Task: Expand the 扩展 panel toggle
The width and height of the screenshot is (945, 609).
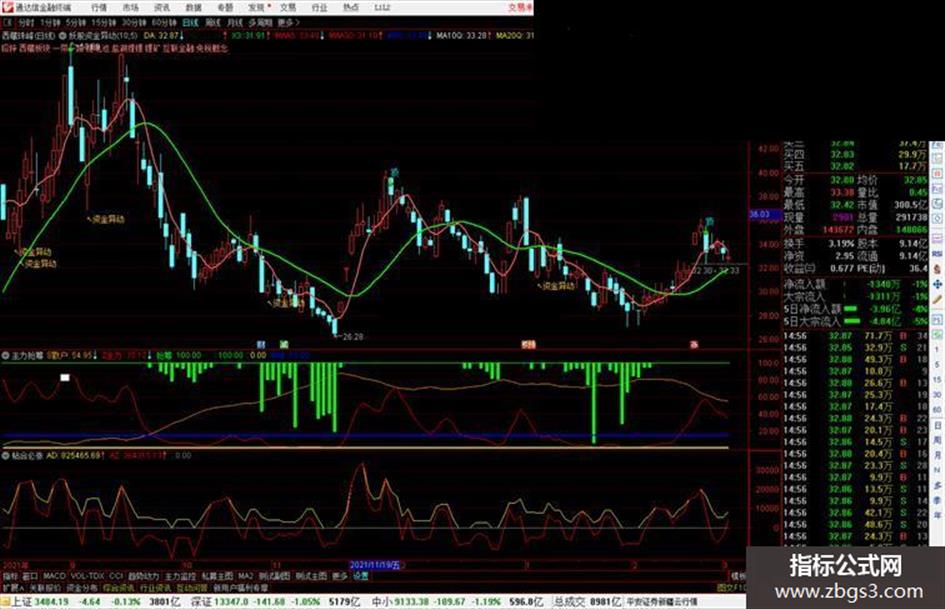Action: 12,587
